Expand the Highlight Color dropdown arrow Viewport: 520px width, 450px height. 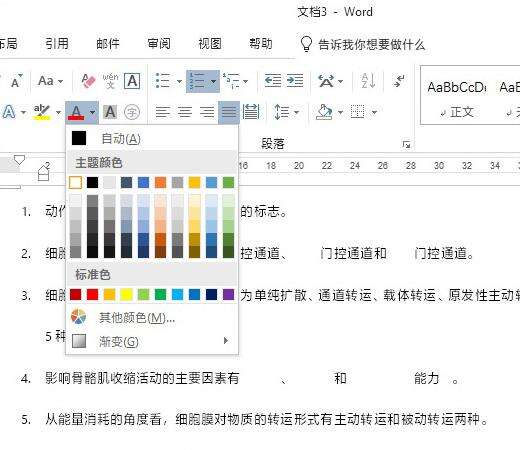click(x=58, y=112)
